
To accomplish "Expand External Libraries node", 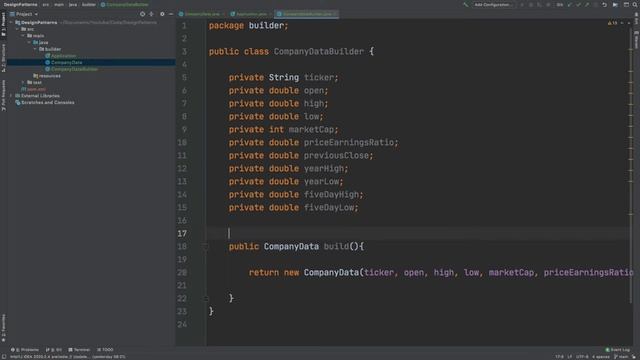I will click(11, 96).
